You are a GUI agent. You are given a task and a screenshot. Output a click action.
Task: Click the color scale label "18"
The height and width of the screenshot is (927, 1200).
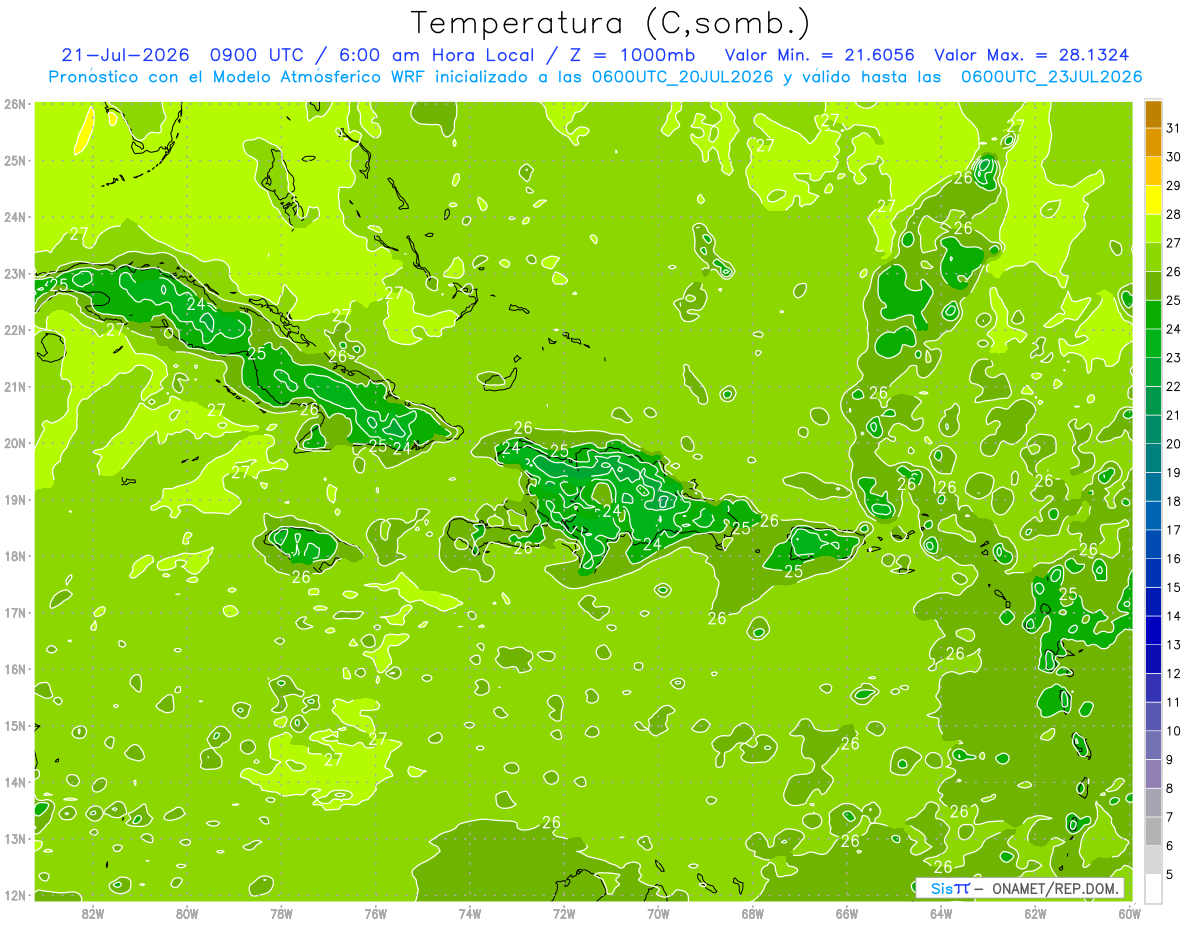coord(1173,501)
